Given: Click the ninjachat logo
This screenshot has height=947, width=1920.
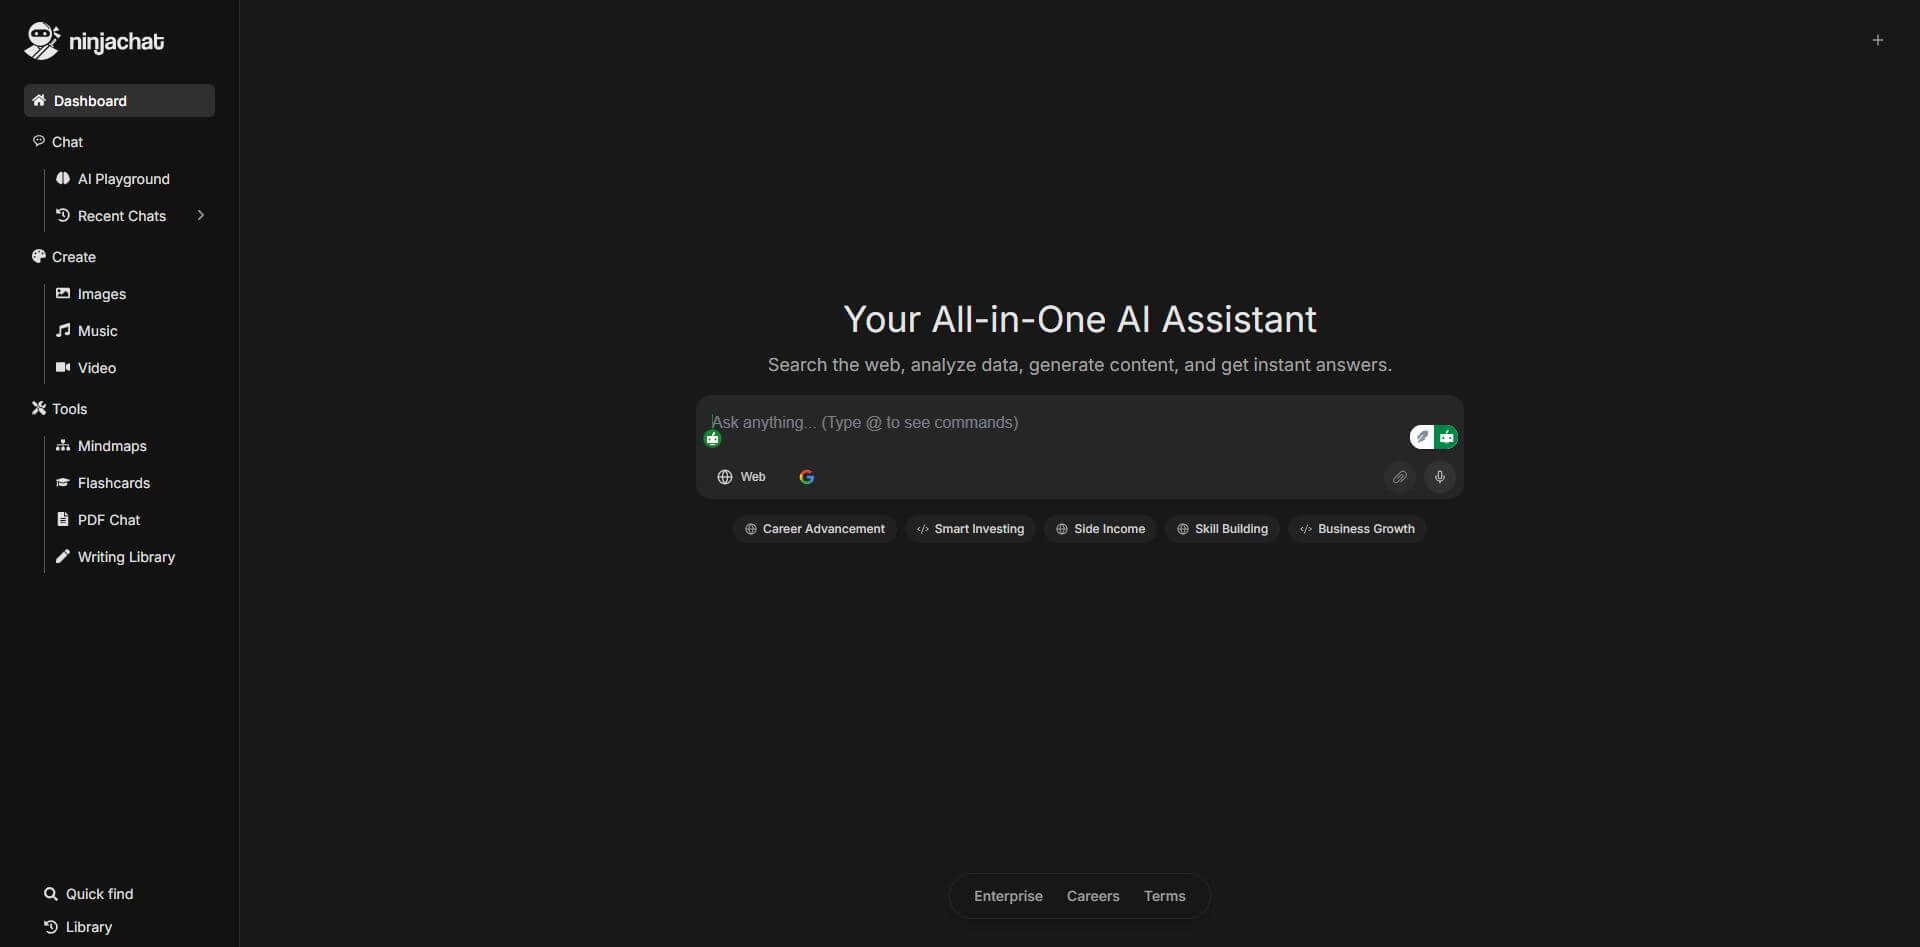Looking at the screenshot, I should (x=95, y=41).
